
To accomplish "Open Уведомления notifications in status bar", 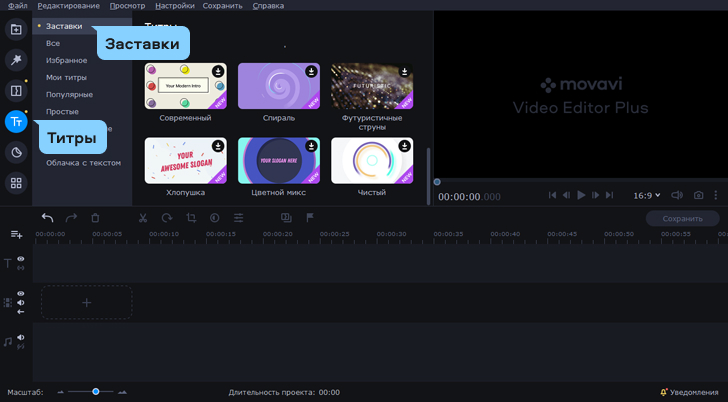I will click(689, 392).
